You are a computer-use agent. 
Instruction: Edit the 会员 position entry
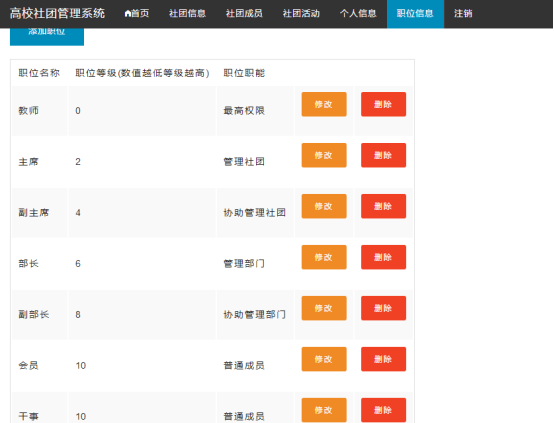coord(324,359)
